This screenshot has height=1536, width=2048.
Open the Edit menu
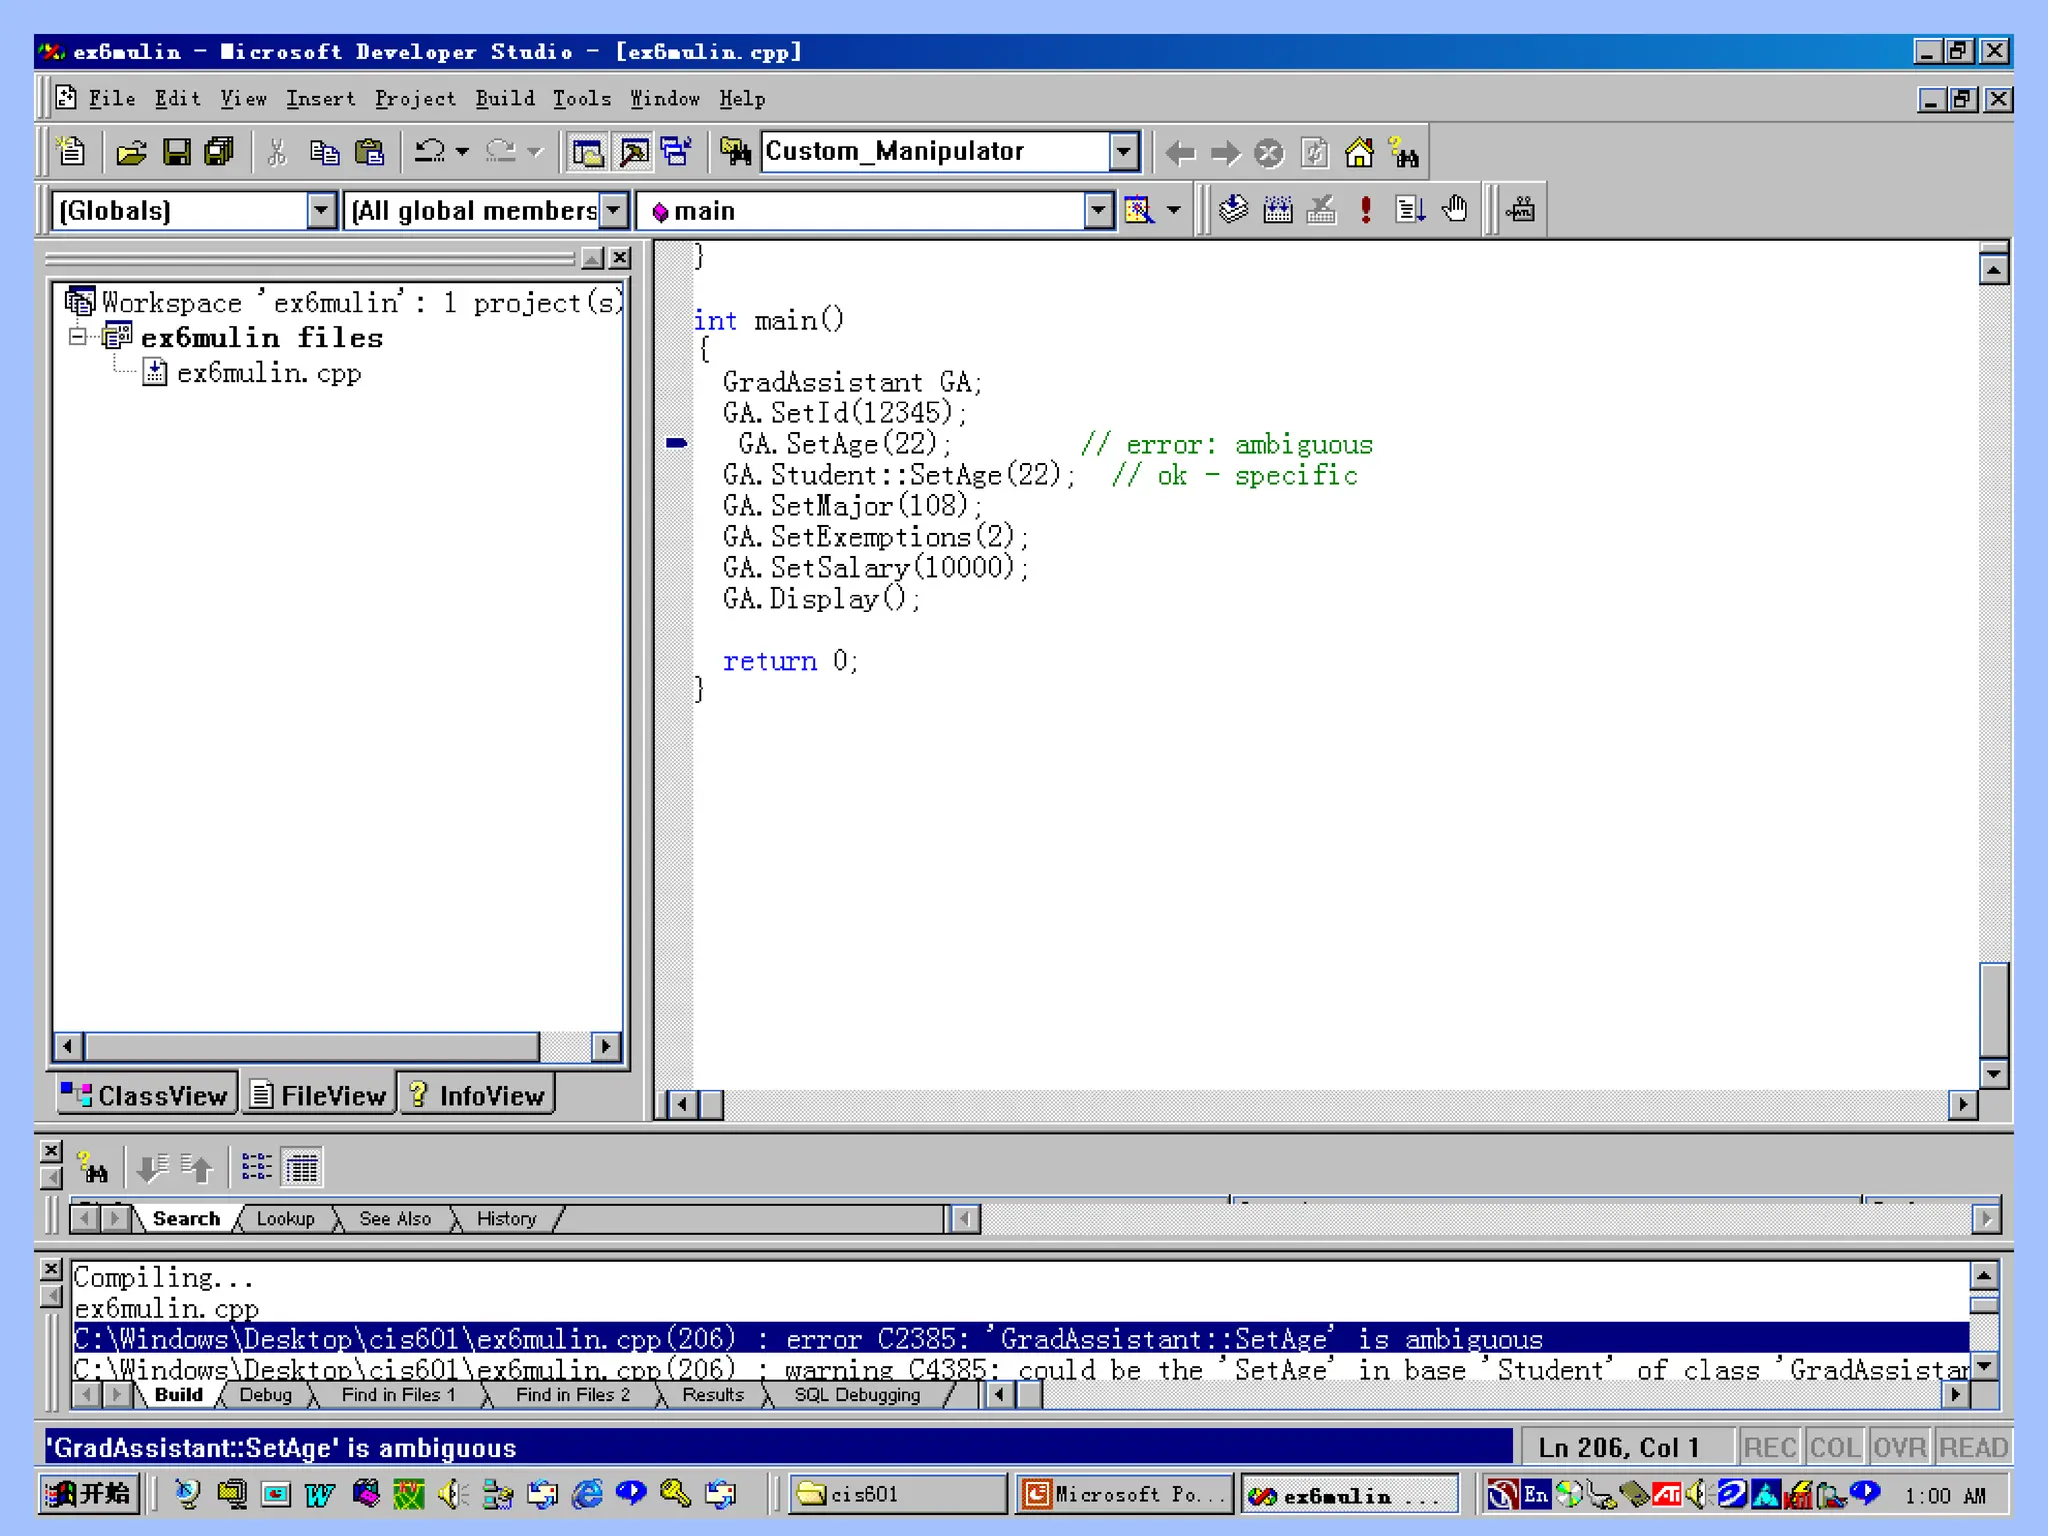pos(177,98)
